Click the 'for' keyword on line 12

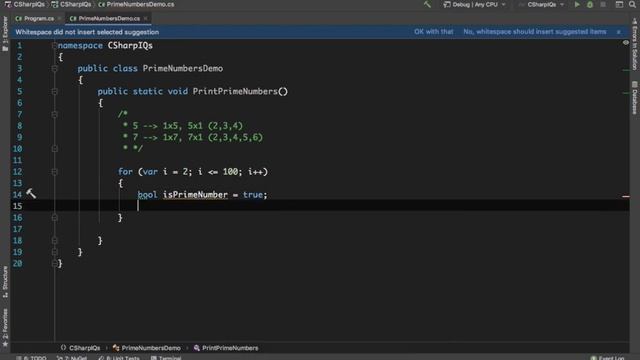[x=125, y=172]
